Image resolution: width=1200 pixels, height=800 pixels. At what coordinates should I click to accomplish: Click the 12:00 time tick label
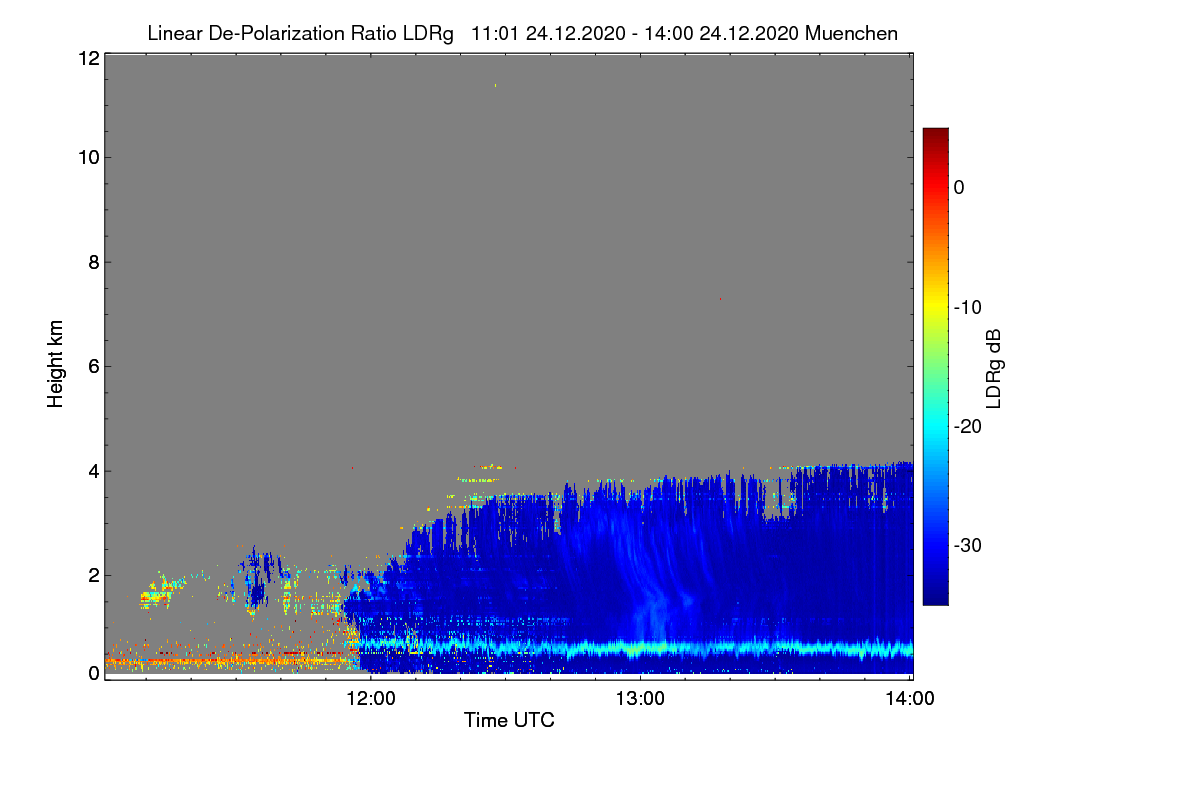(371, 699)
